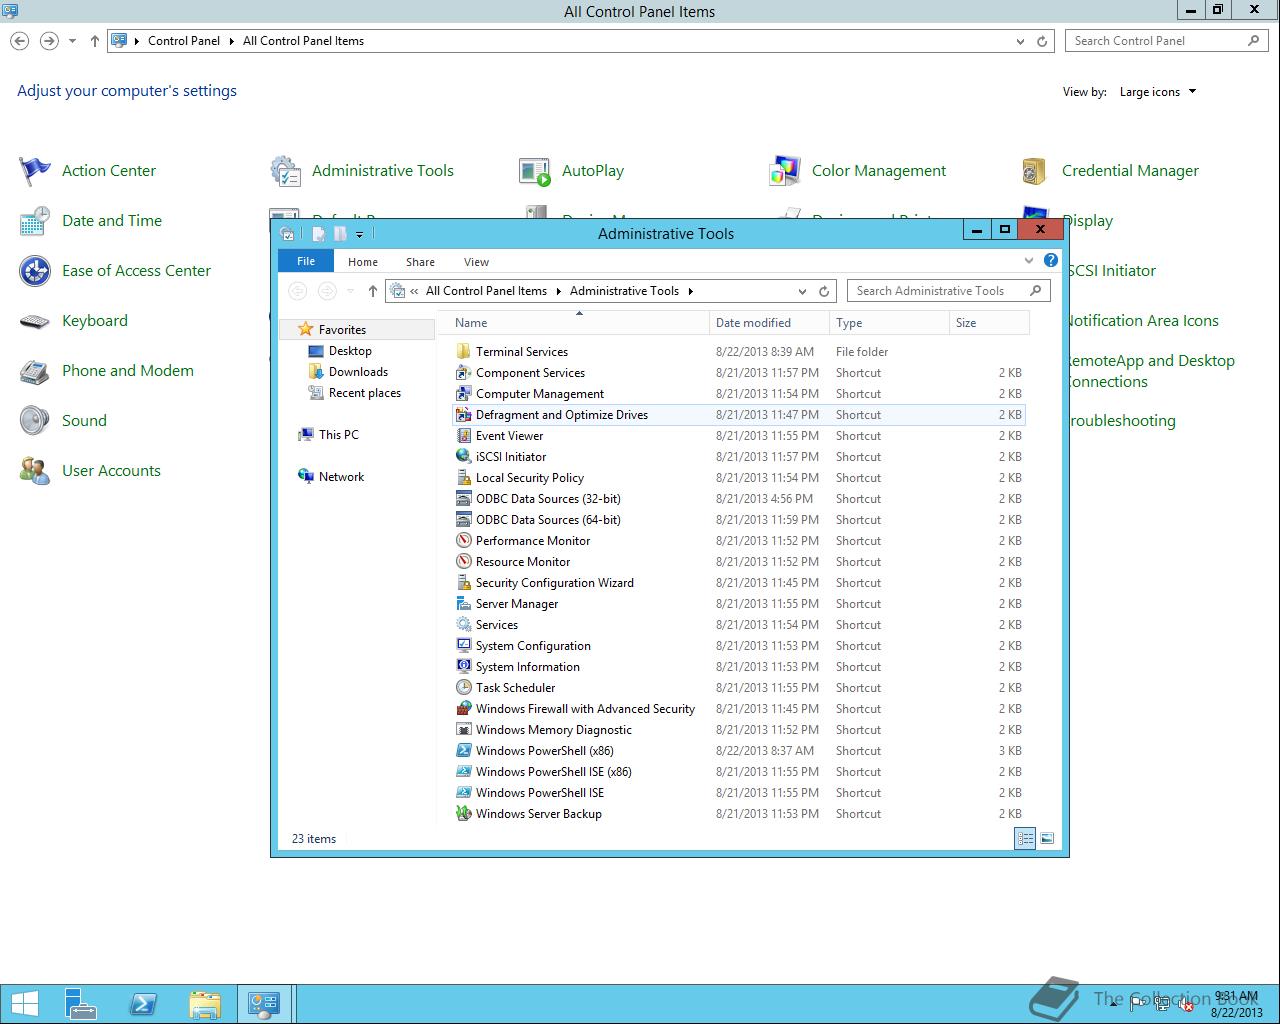Select the Local Security Policy entry

pyautogui.click(x=529, y=478)
